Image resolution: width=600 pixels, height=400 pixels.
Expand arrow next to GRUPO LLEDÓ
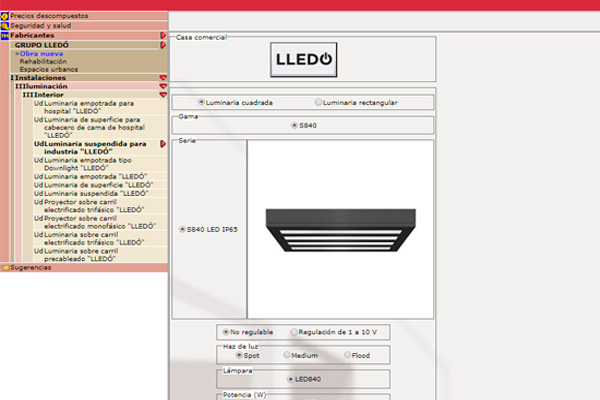point(163,45)
